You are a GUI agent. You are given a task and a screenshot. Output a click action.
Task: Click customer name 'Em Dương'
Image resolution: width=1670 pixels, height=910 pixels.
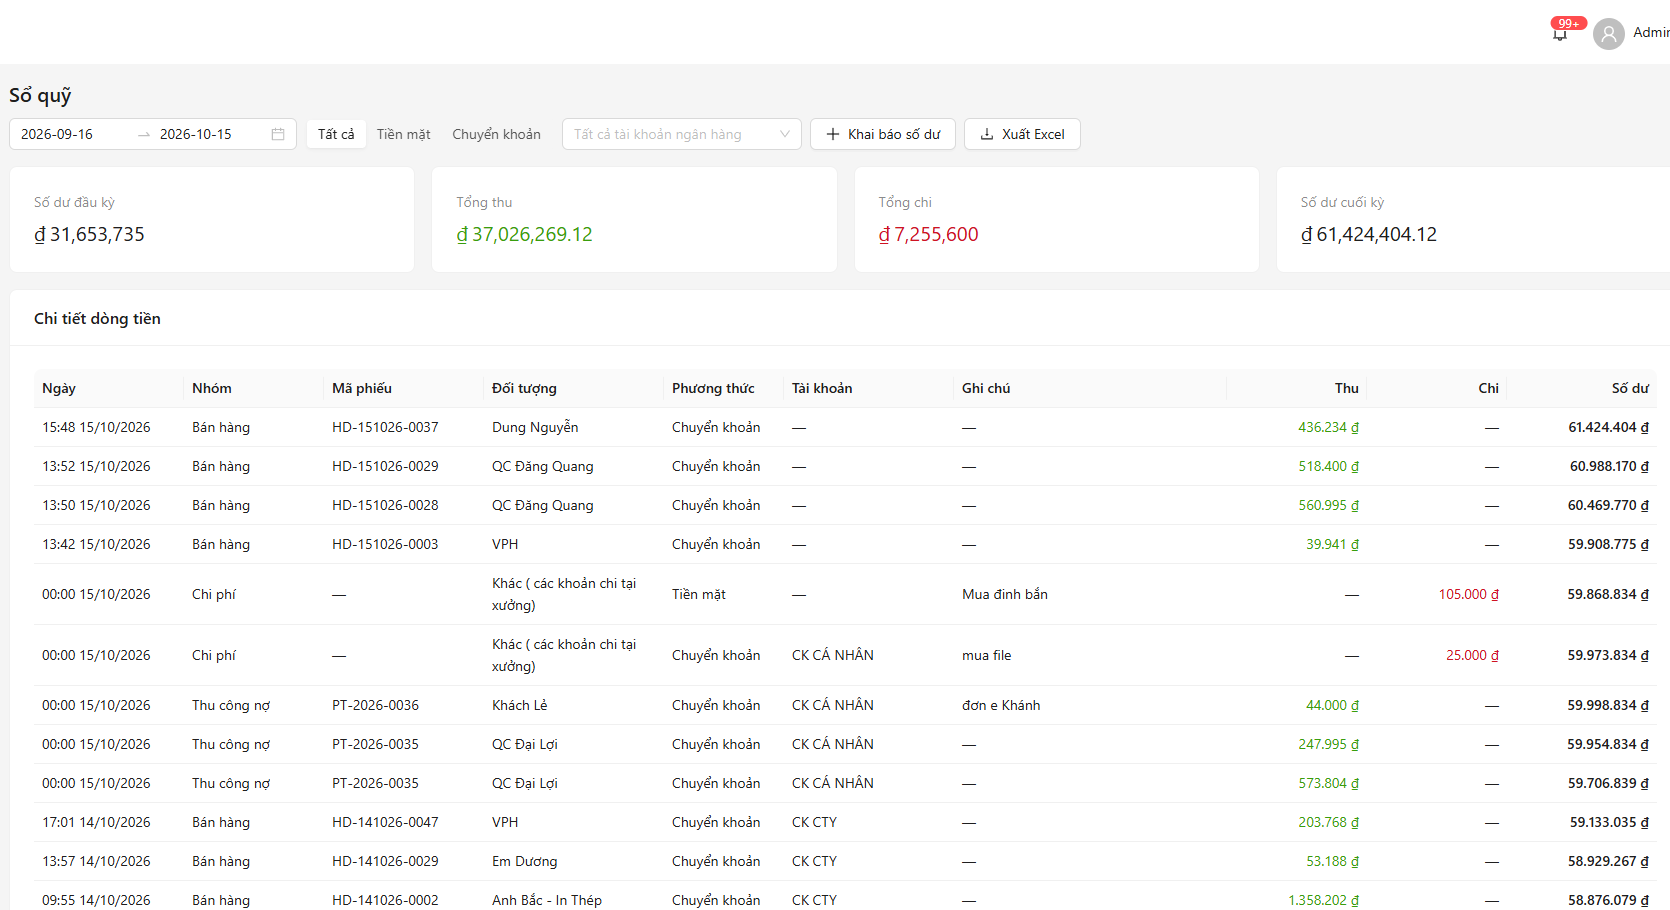525,861
